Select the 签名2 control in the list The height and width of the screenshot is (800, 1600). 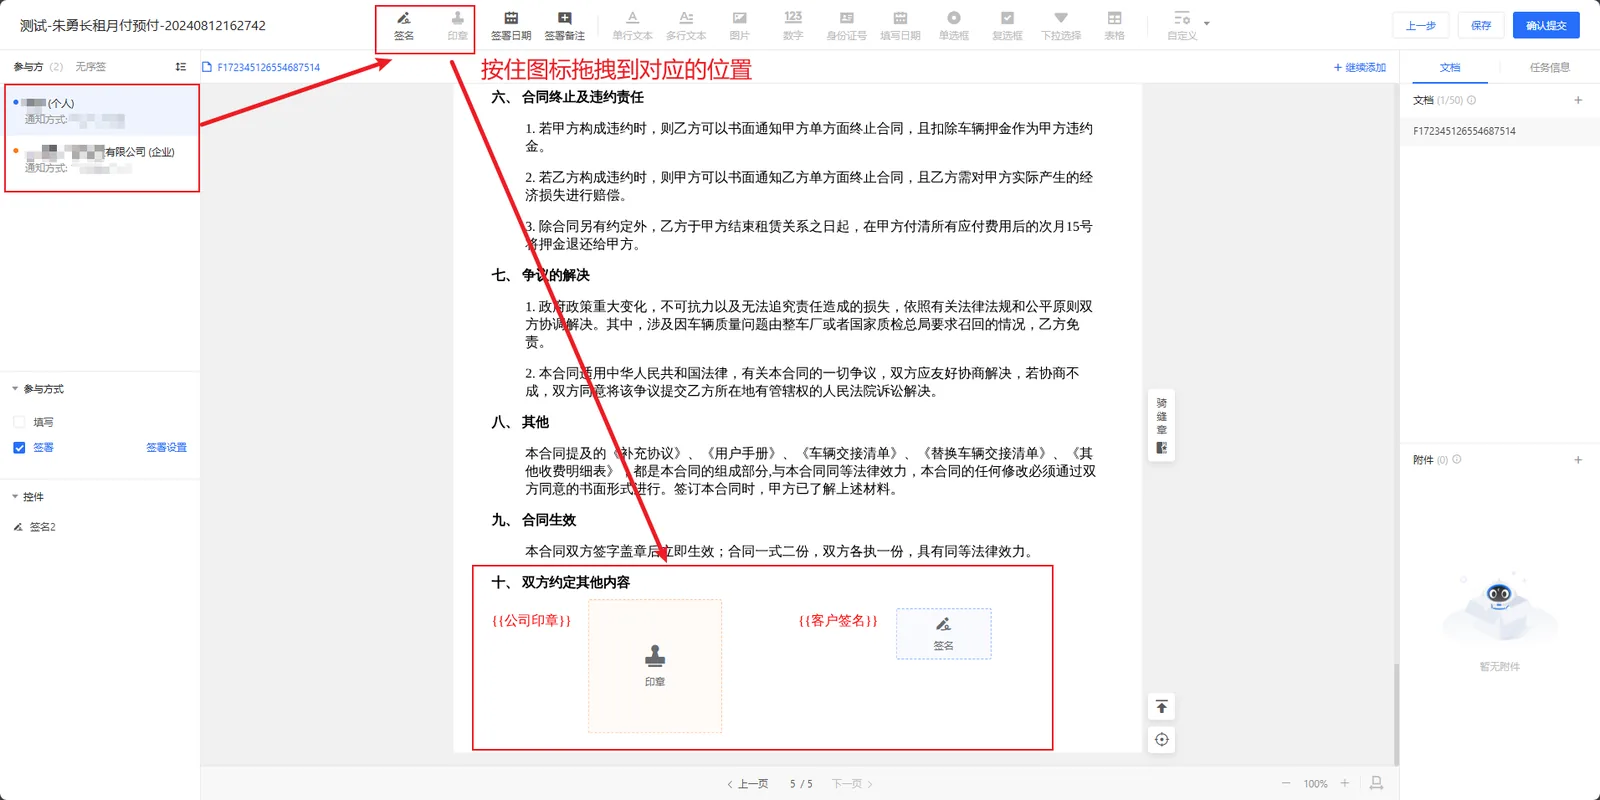click(x=35, y=527)
